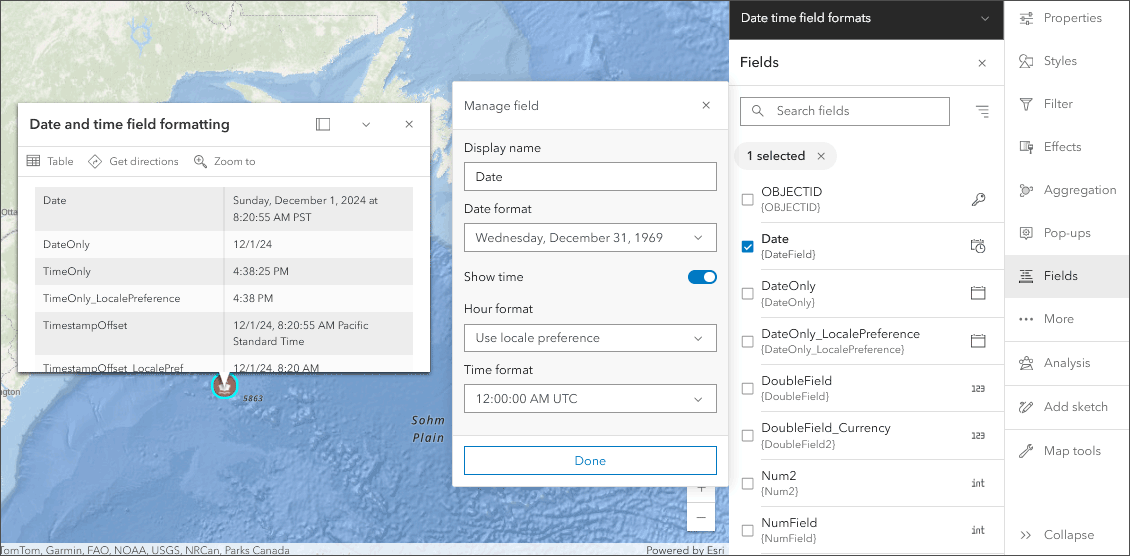Toggle the Show time switch
The width and height of the screenshot is (1130, 556).
(x=702, y=277)
